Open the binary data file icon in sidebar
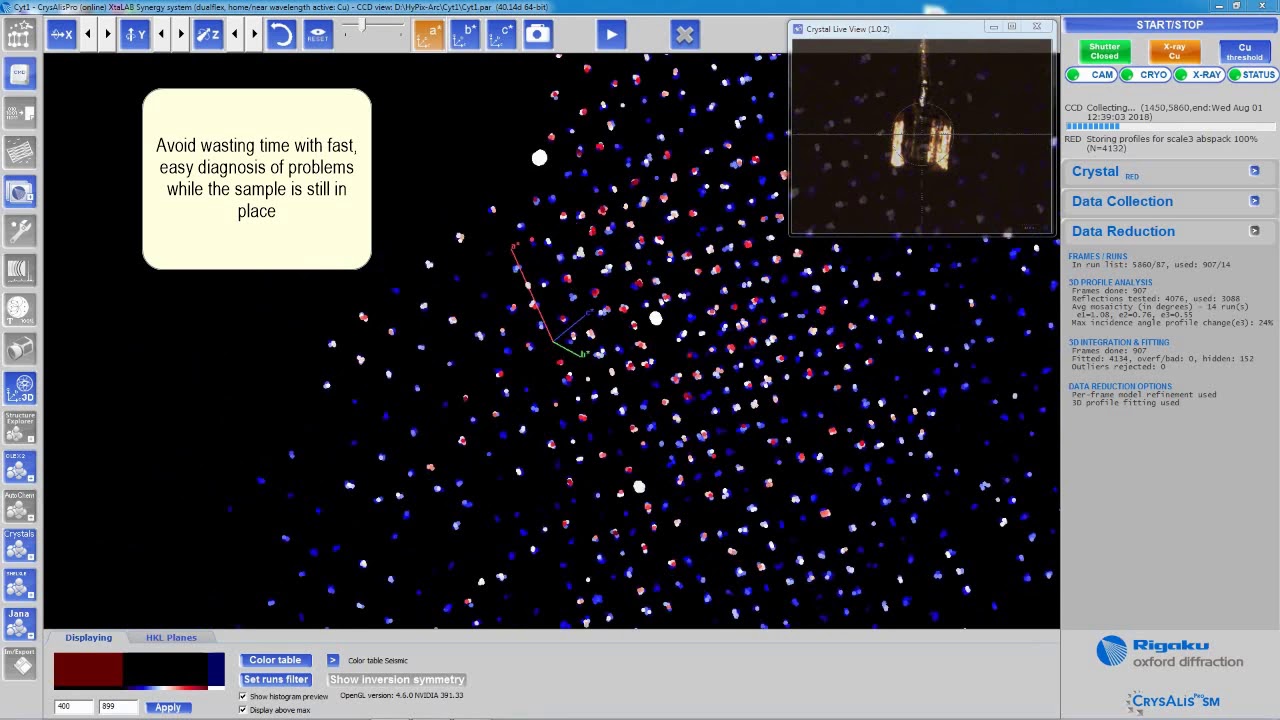Viewport: 1280px width, 720px height. click(x=20, y=112)
